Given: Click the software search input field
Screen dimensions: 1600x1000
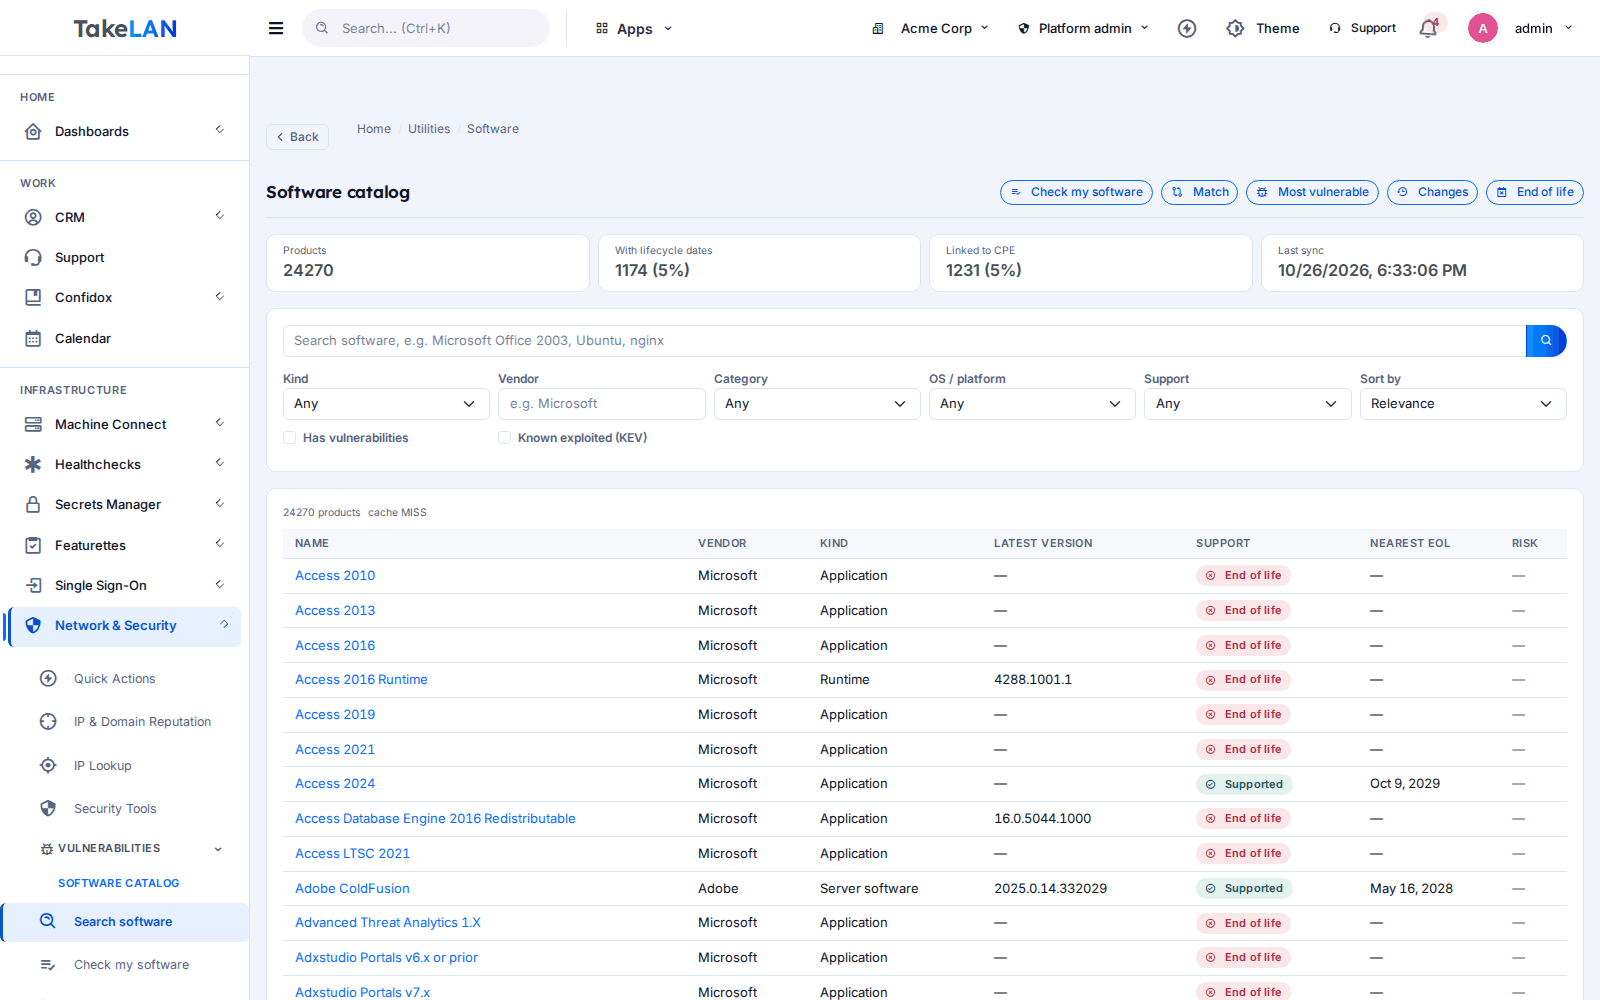Looking at the screenshot, I should (x=904, y=341).
